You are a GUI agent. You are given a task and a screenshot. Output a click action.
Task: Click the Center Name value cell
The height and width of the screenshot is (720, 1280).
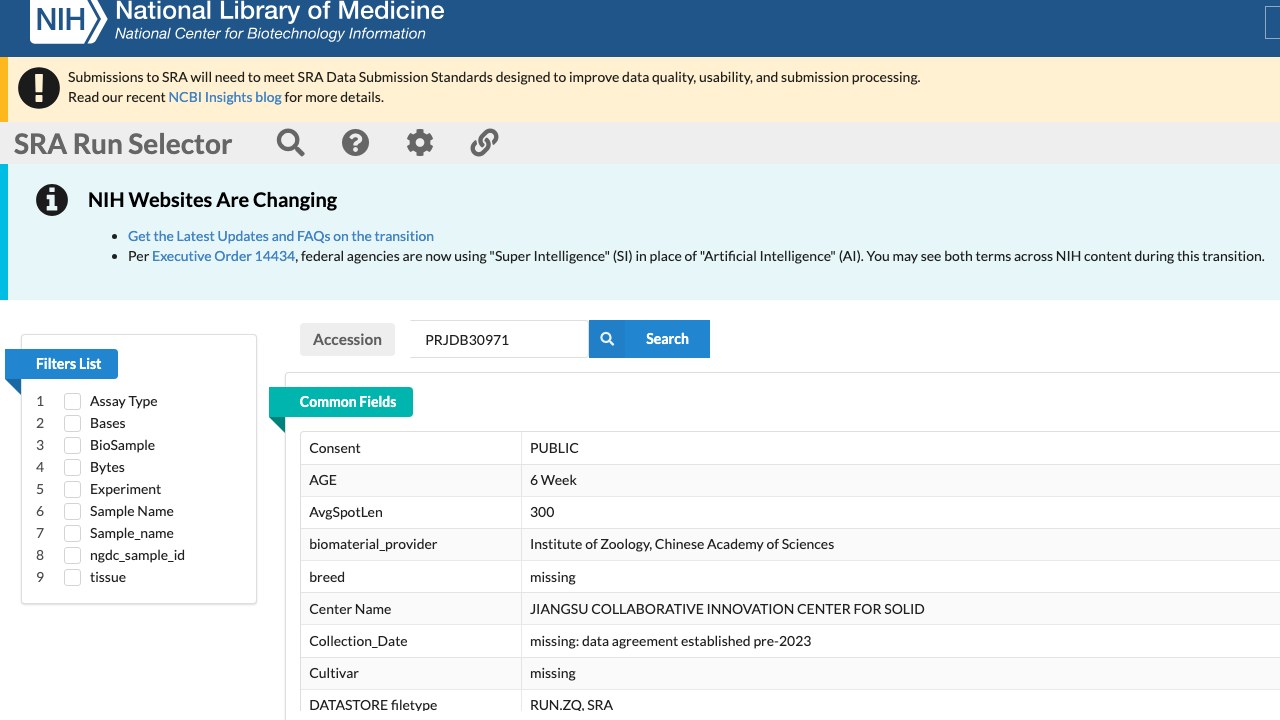(900, 608)
